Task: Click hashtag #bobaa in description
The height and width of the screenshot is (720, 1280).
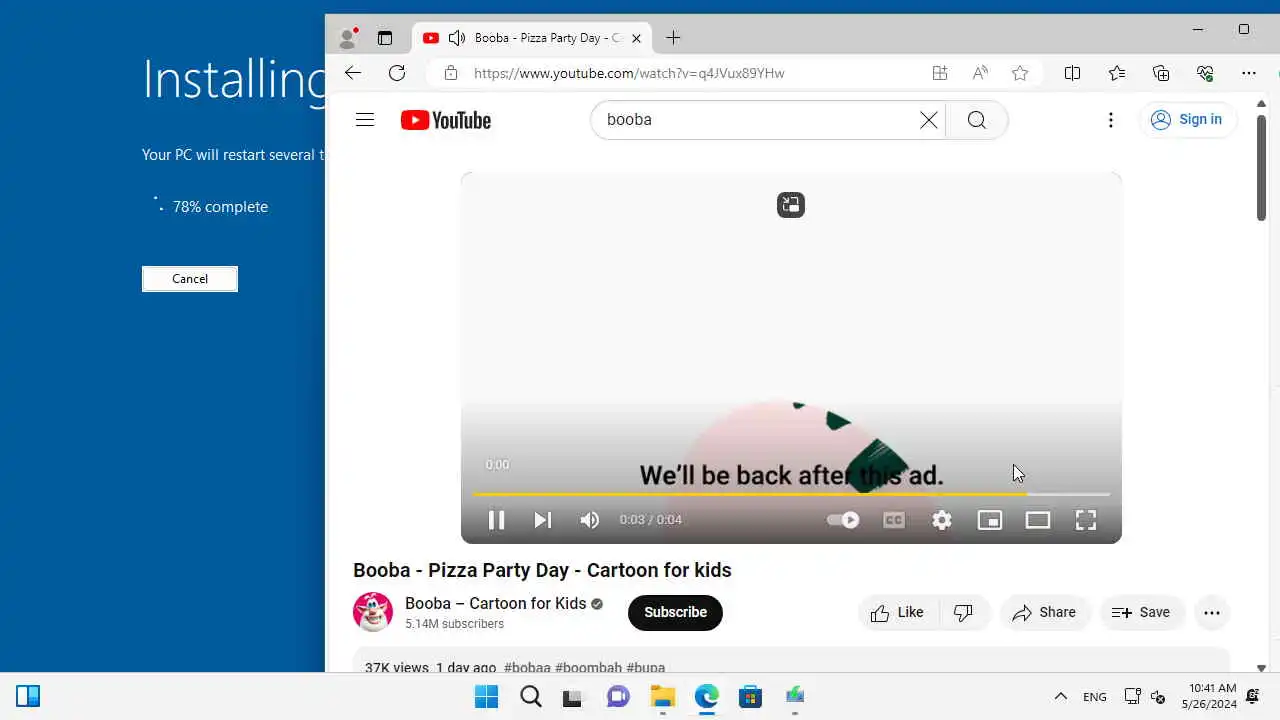Action: click(527, 668)
